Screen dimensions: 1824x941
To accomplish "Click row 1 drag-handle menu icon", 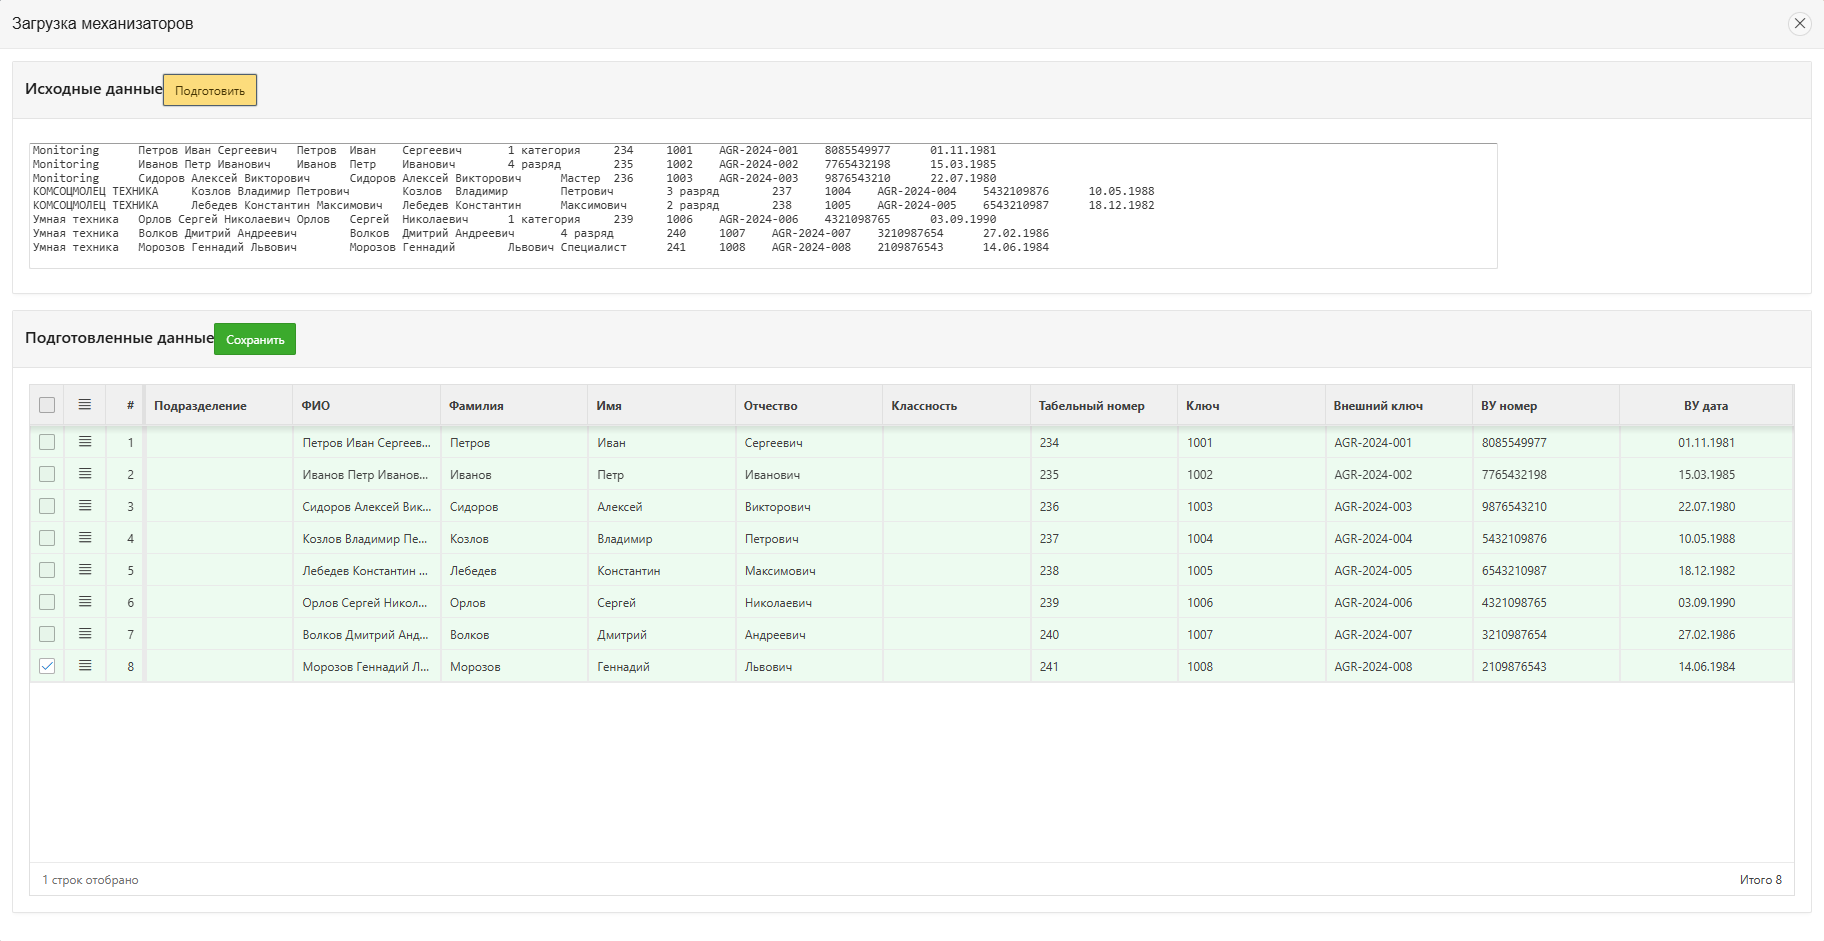I will (x=85, y=442).
